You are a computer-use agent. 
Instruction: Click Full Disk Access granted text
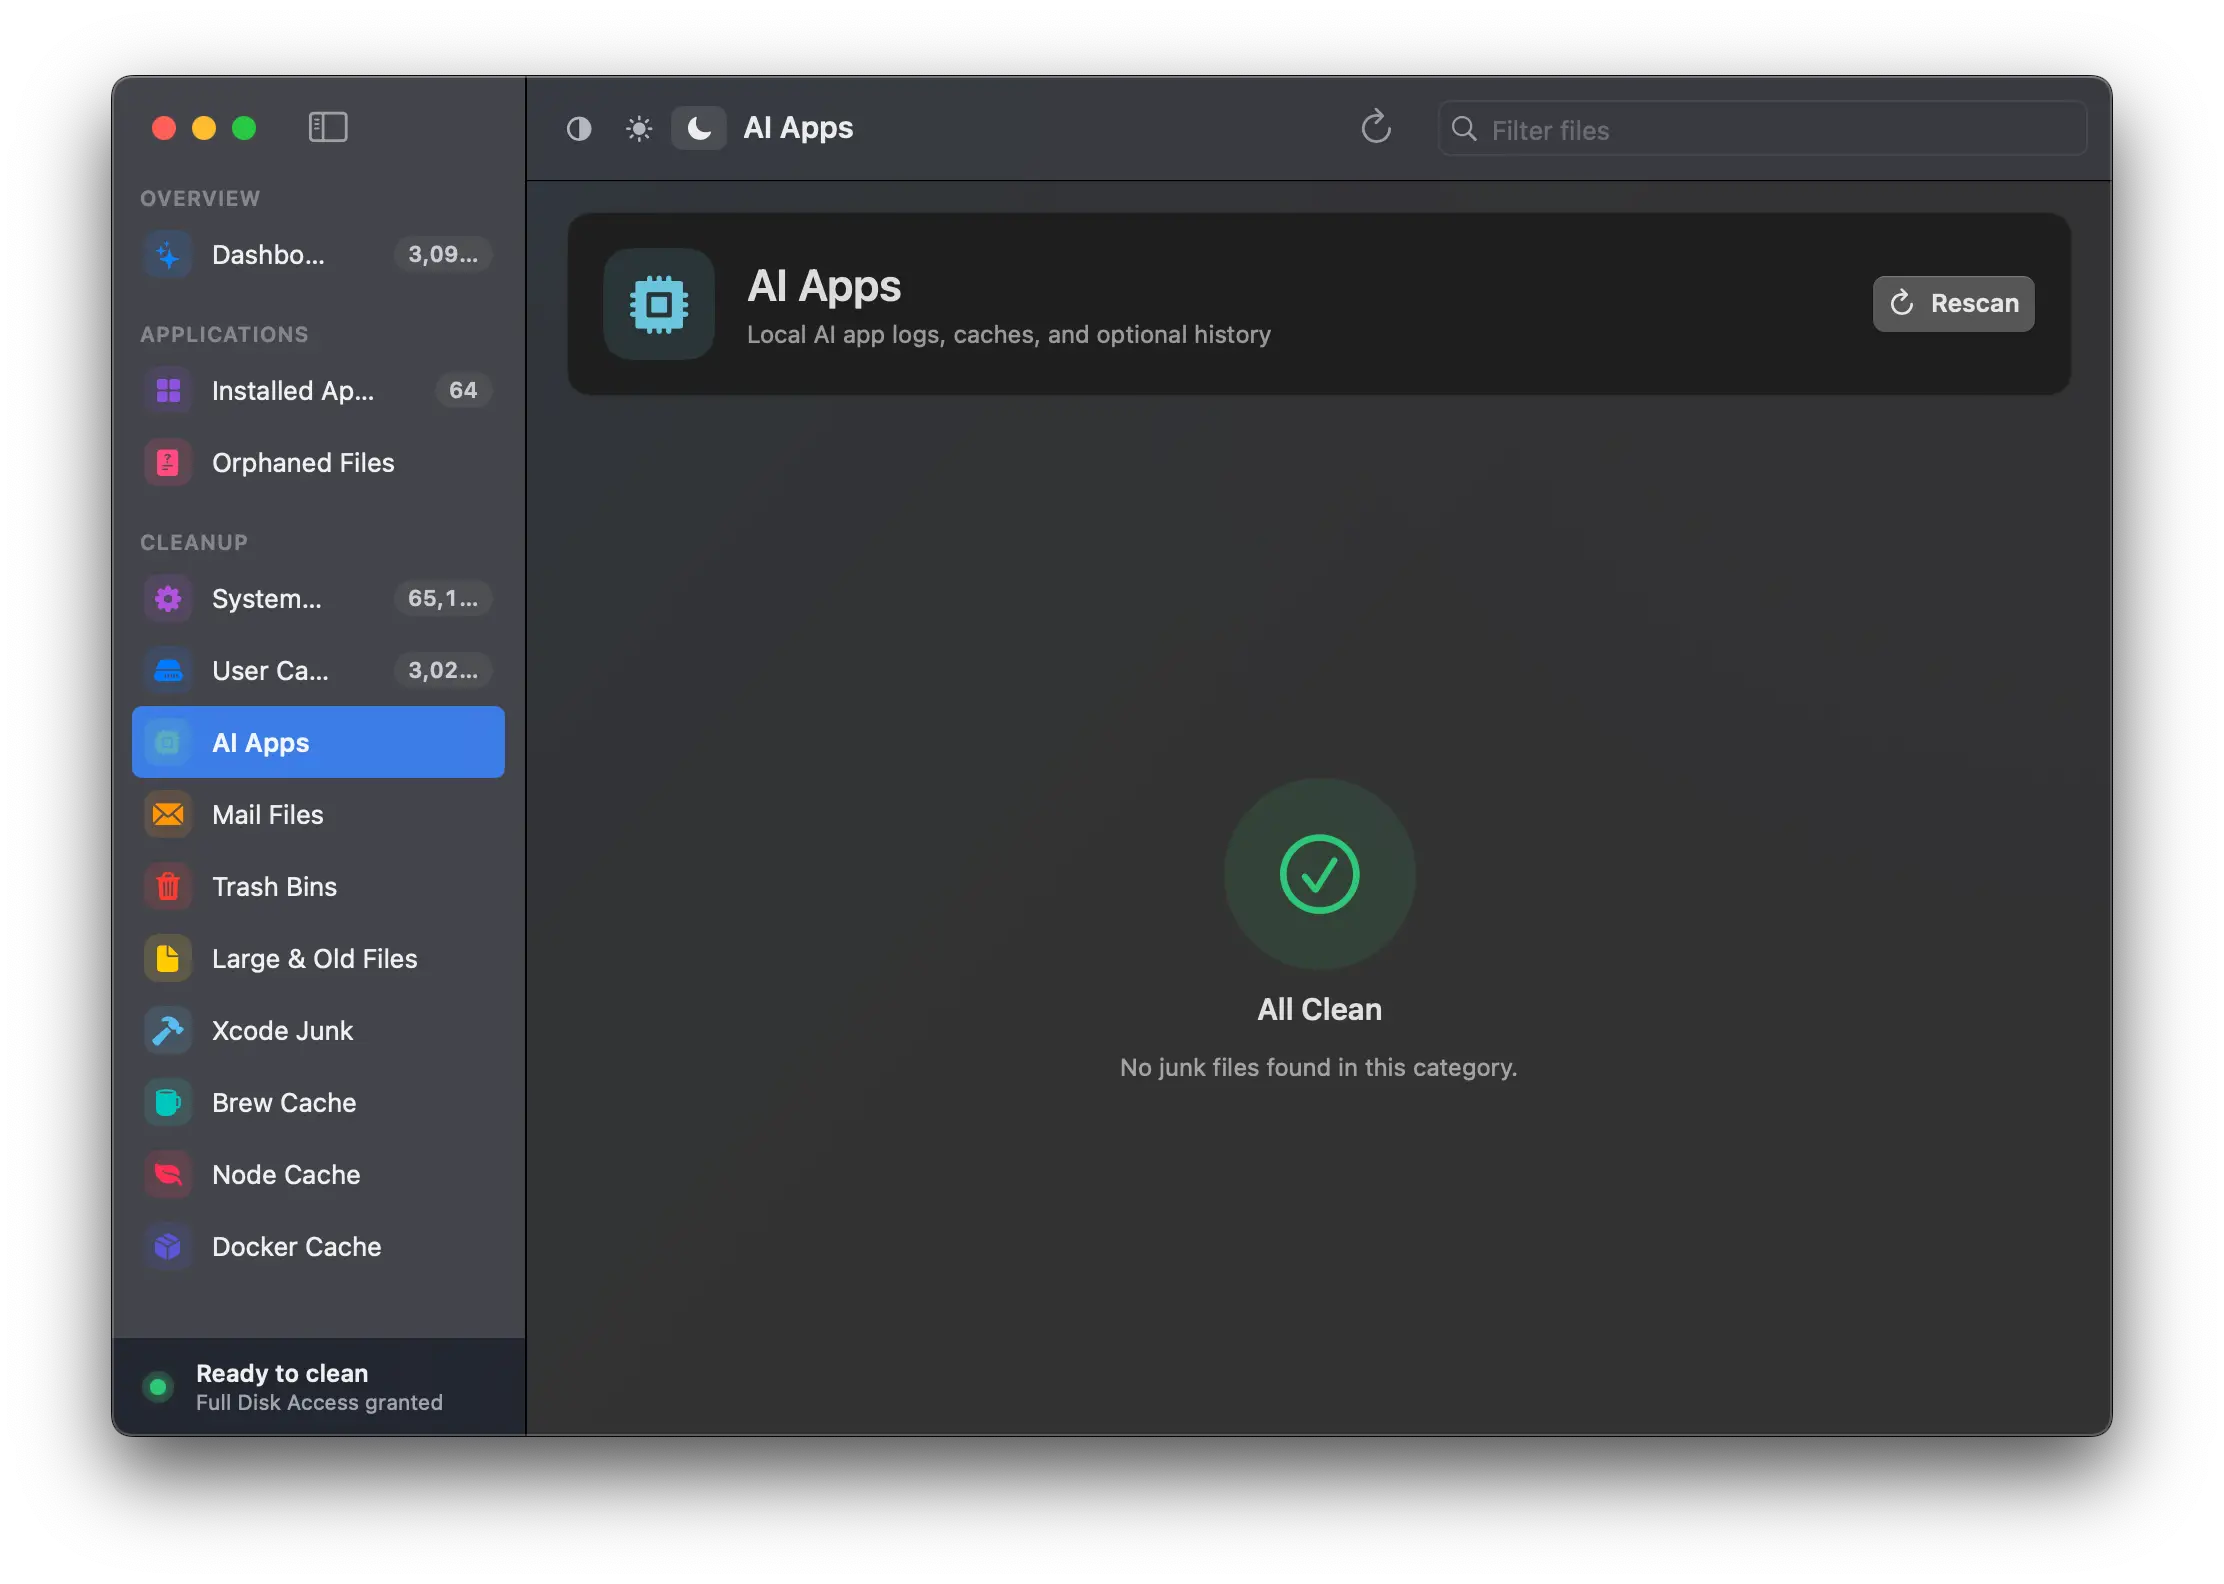coord(319,1403)
